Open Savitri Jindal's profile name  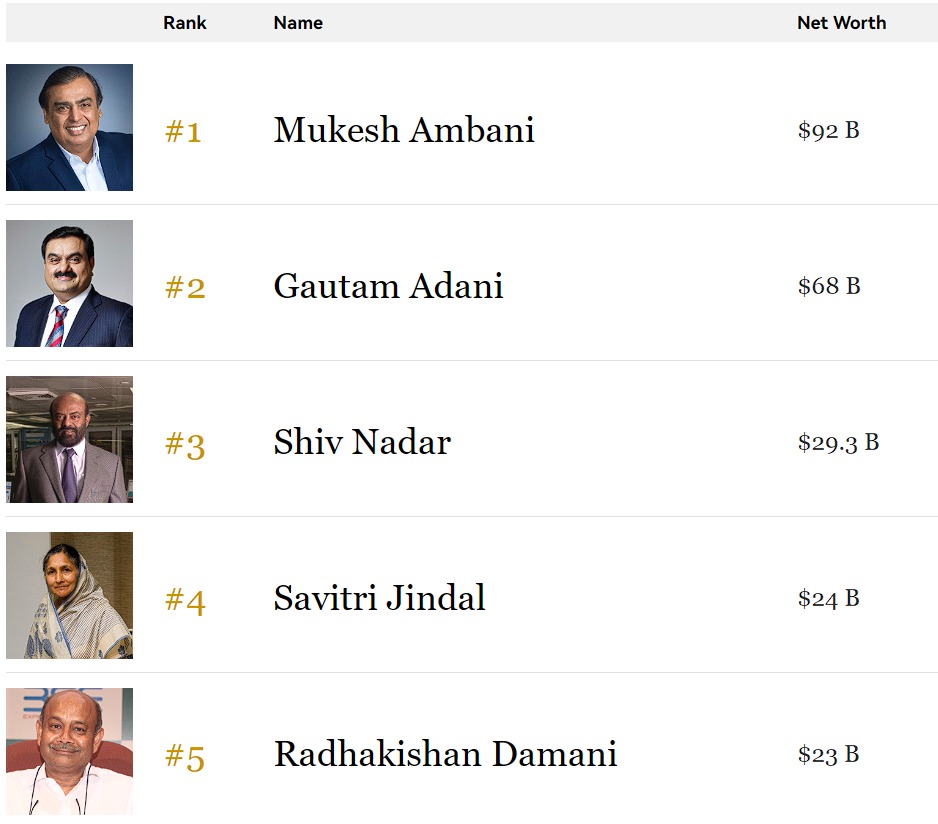click(x=379, y=598)
